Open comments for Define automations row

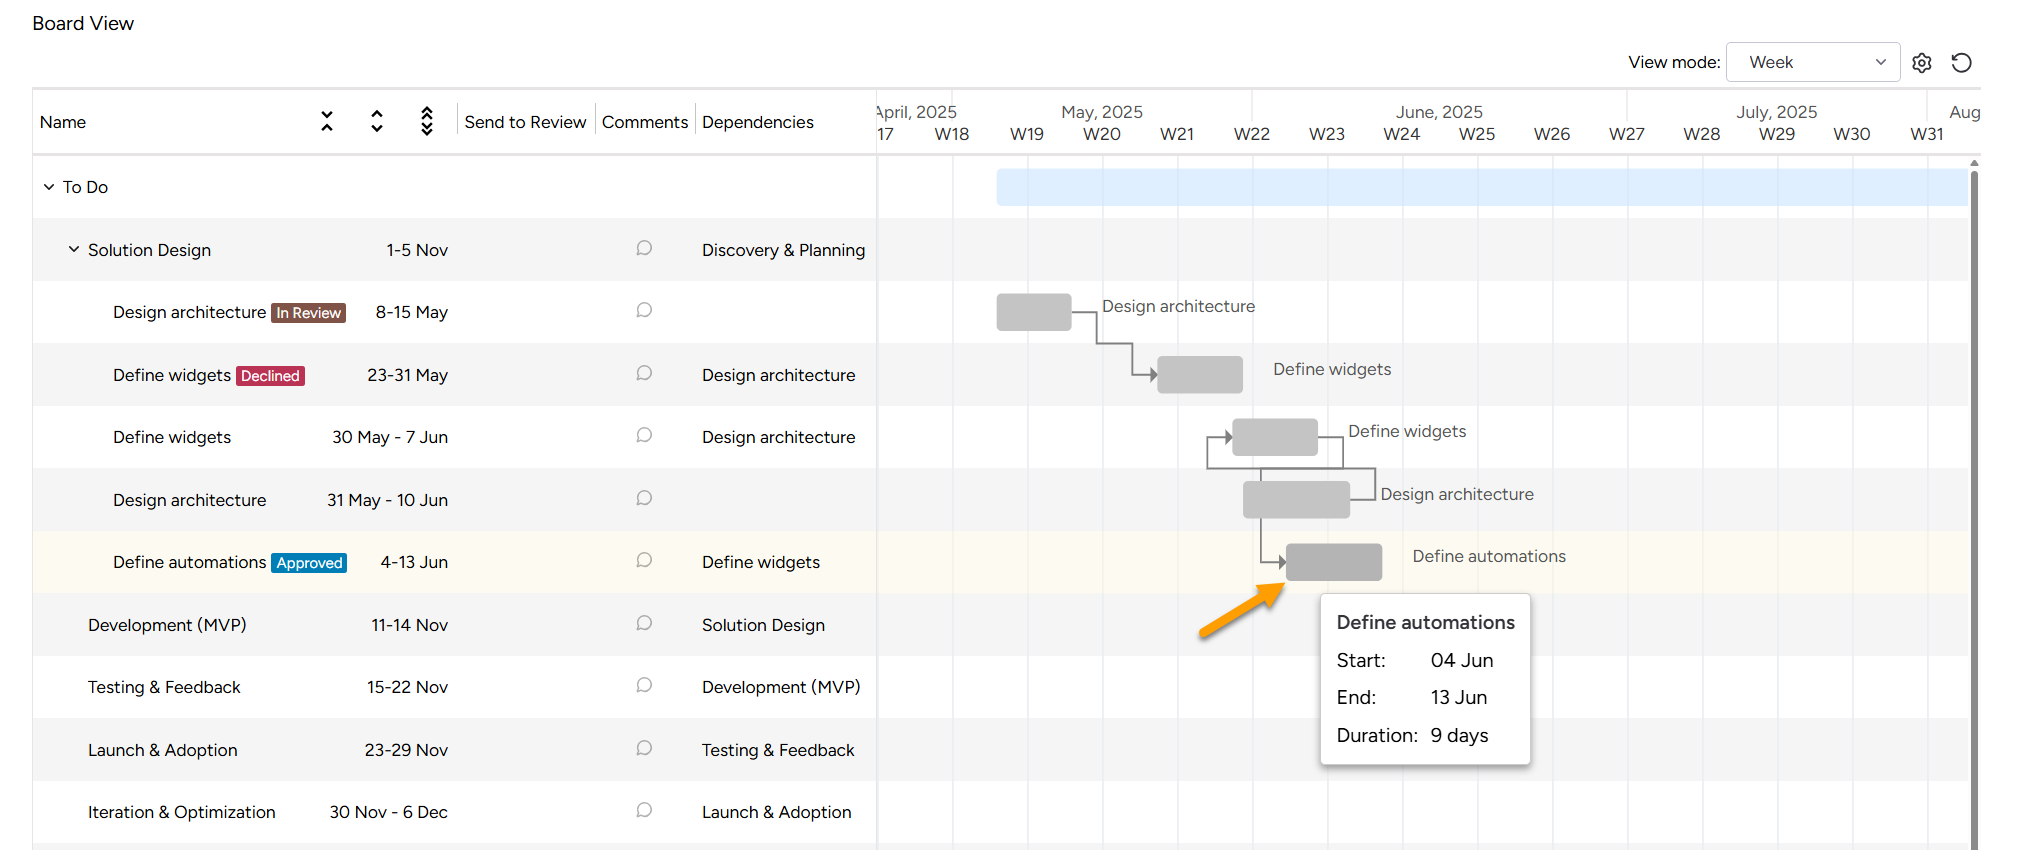pos(644,561)
